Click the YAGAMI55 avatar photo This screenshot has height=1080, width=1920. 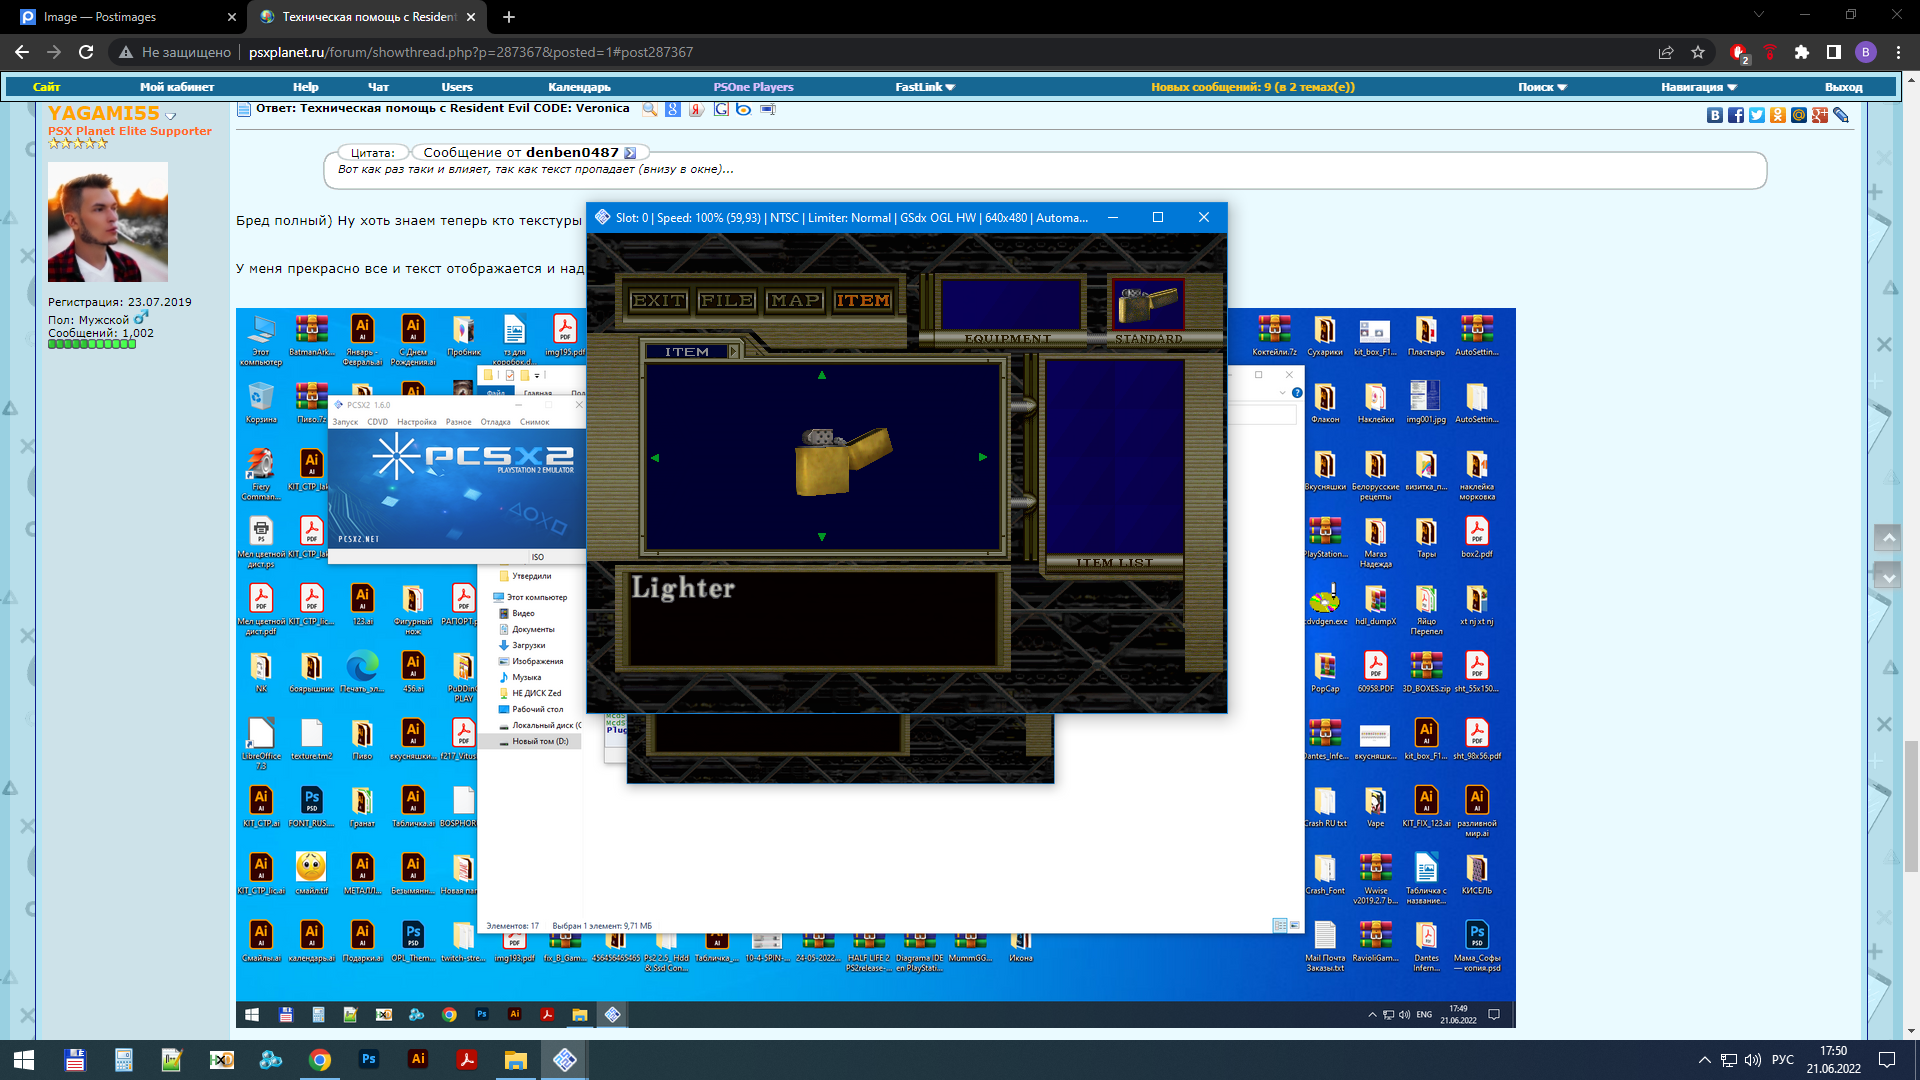[108, 222]
